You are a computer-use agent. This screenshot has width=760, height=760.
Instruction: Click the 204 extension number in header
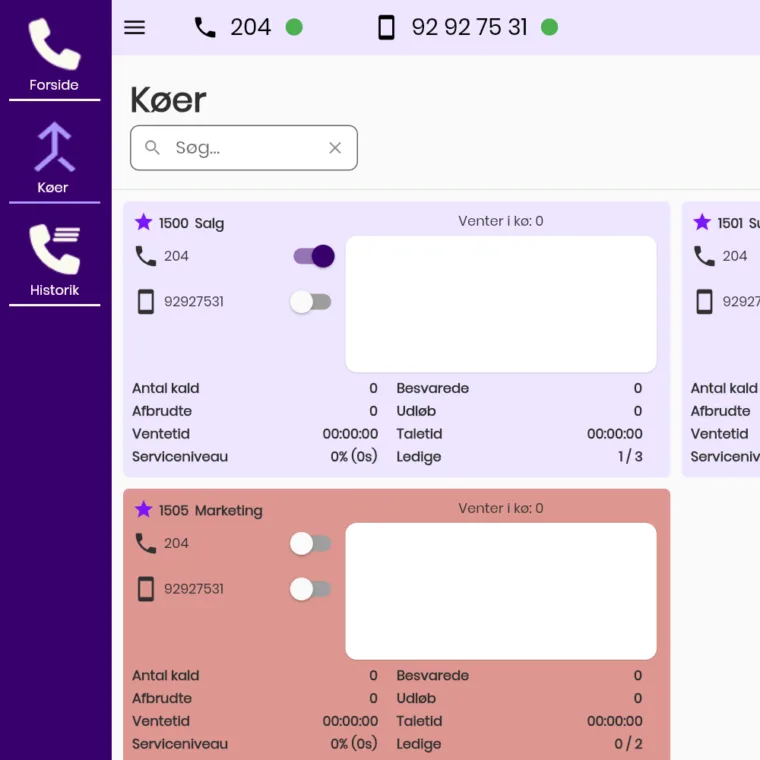pos(251,27)
